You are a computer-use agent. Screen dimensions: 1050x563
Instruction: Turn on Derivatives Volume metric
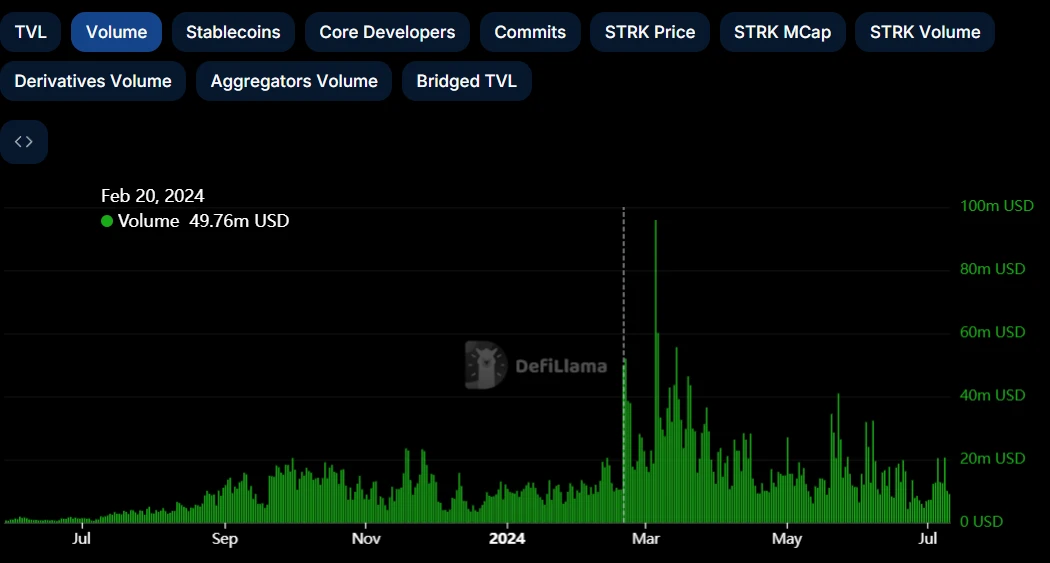click(x=93, y=81)
